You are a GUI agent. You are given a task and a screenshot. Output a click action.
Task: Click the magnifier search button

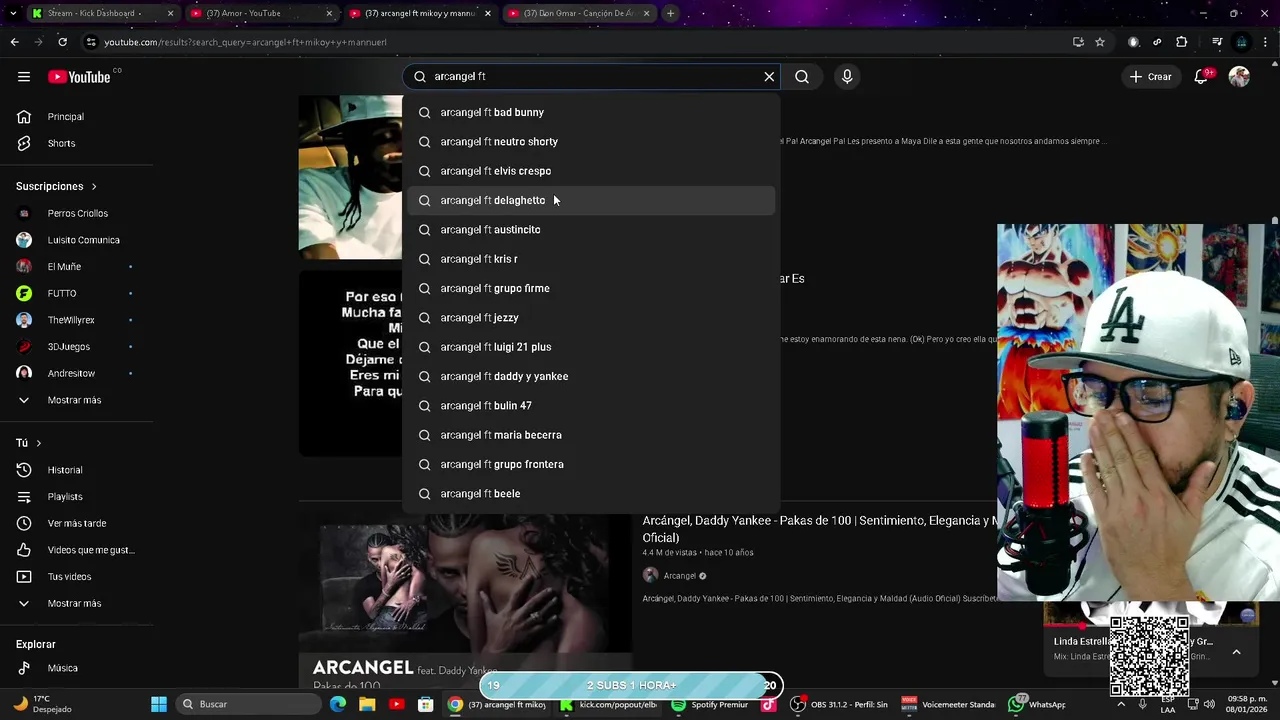pos(802,77)
